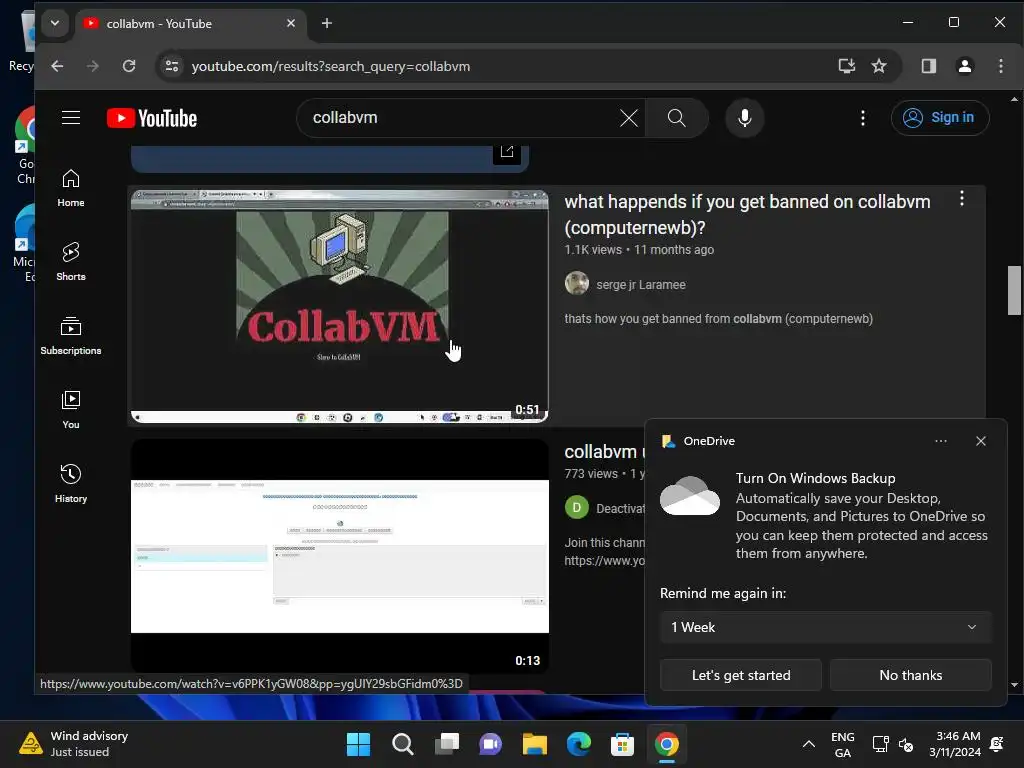Image resolution: width=1024 pixels, height=768 pixels.
Task: Show hidden icons in system tray
Action: (x=808, y=744)
